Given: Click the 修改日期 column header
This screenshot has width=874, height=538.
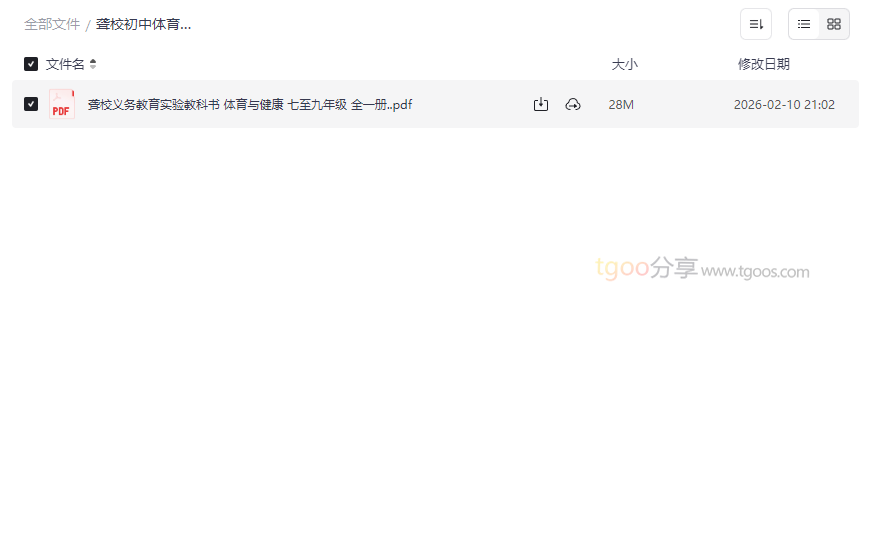Looking at the screenshot, I should point(764,64).
